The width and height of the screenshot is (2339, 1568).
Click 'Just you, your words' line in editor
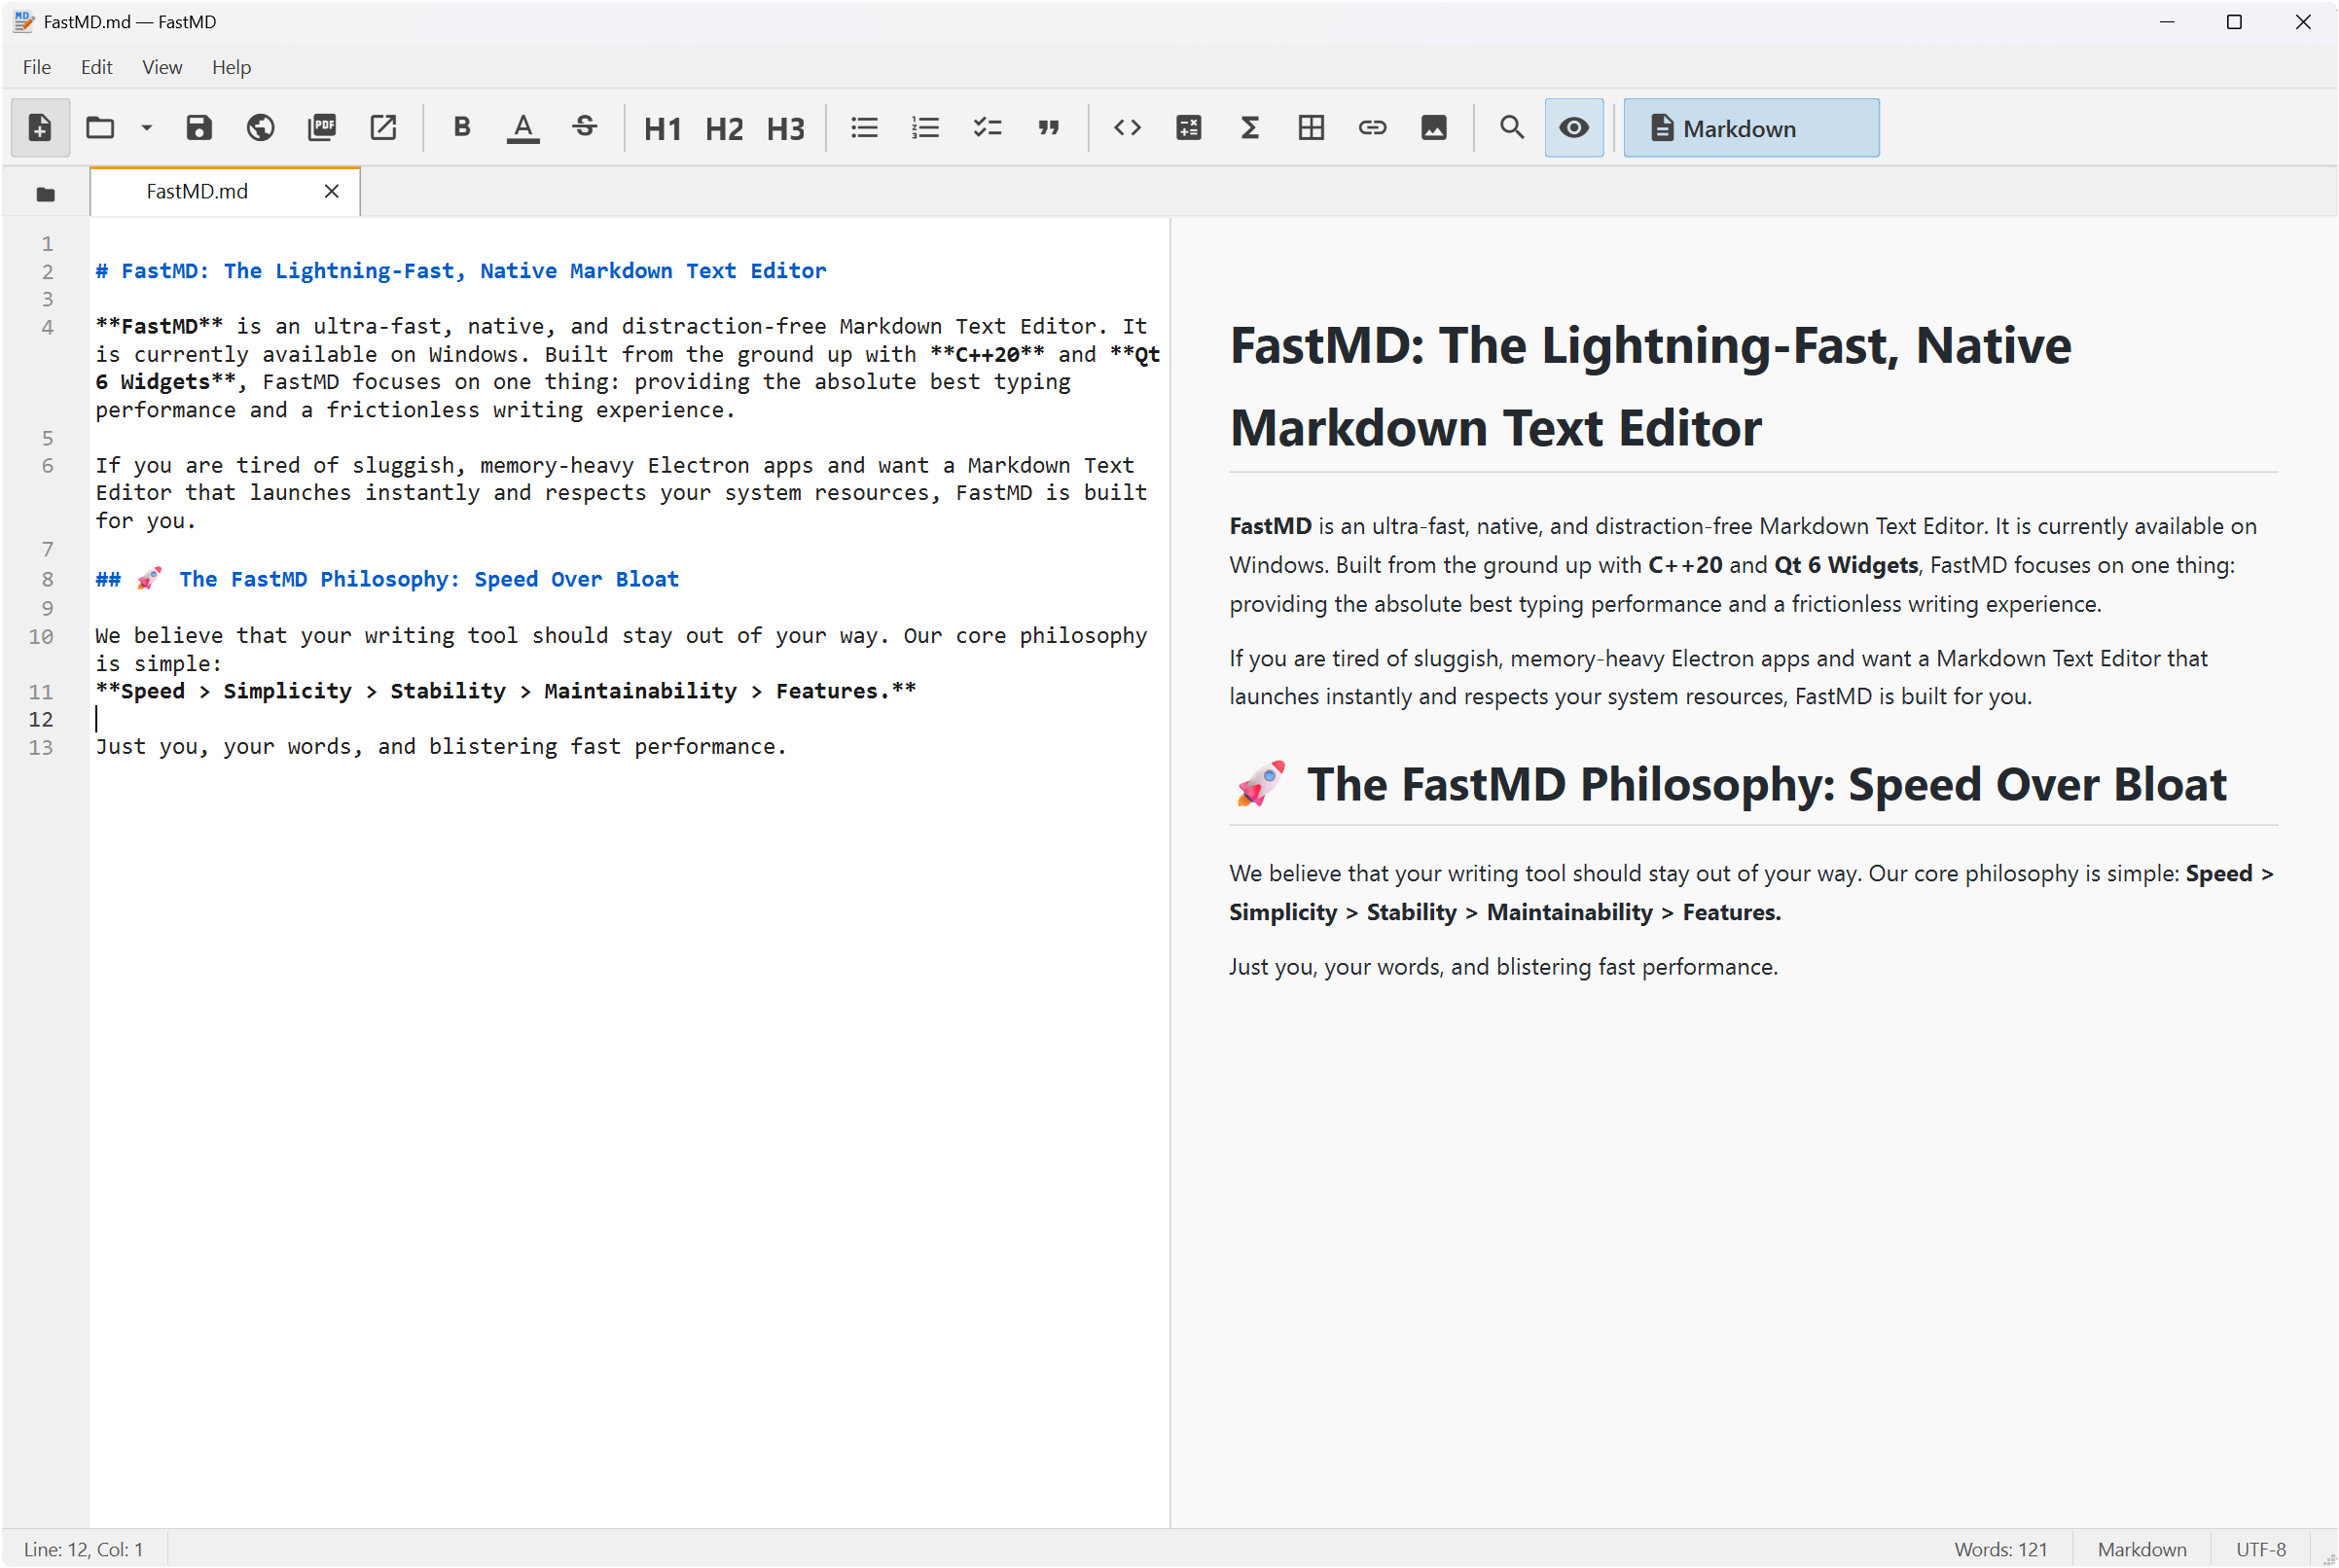pyautogui.click(x=441, y=747)
